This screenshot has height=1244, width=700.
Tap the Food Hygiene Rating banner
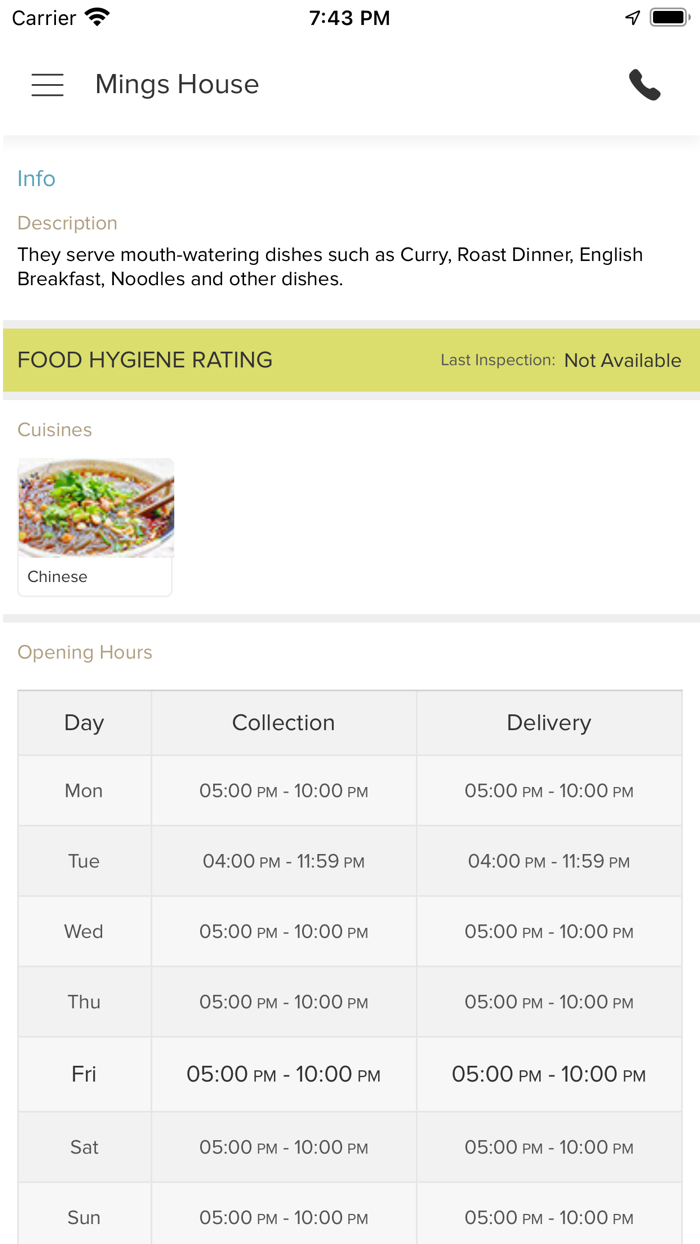(x=145, y=360)
